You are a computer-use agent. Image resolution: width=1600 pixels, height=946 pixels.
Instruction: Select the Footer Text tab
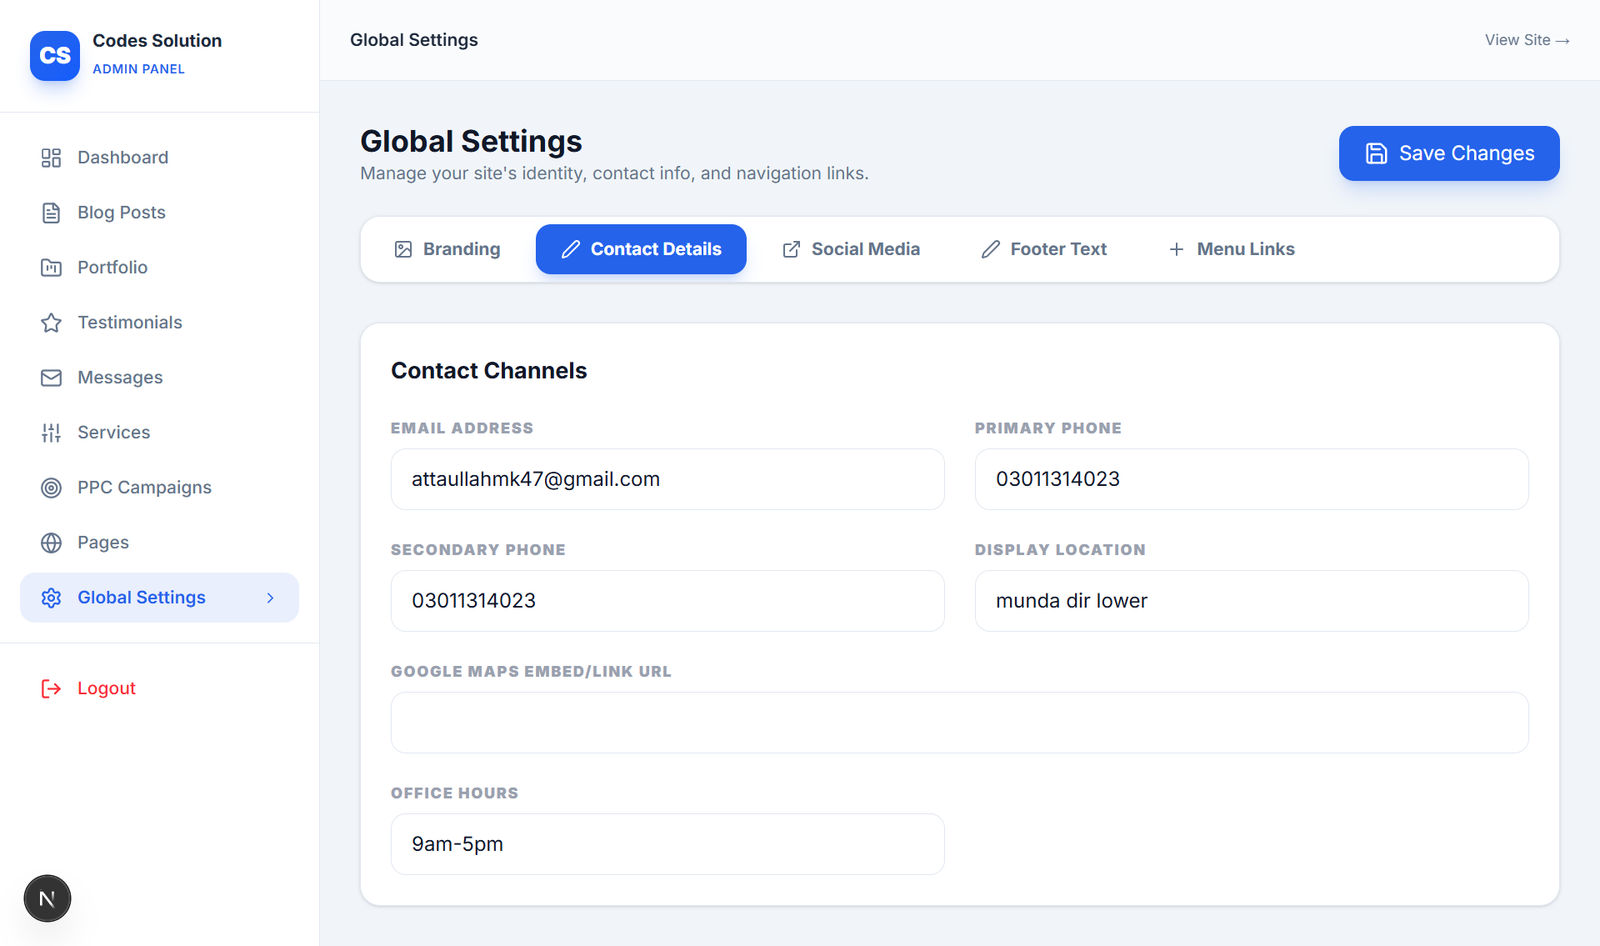coord(1044,249)
